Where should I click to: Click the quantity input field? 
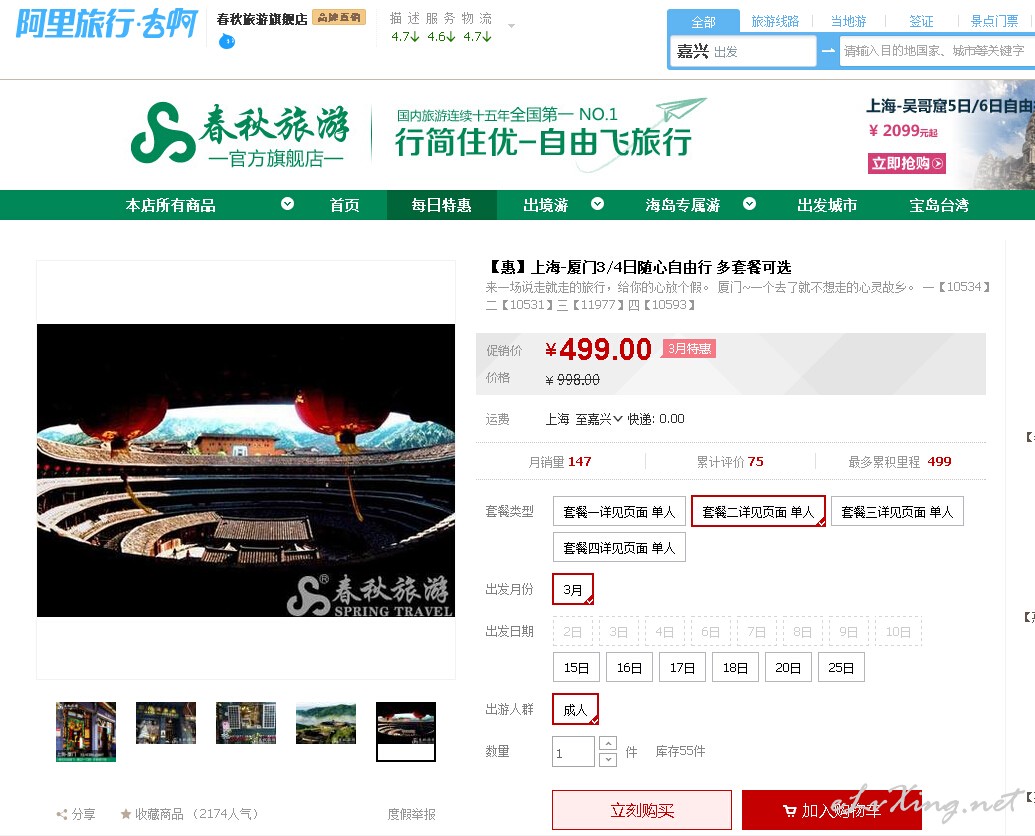(x=574, y=752)
